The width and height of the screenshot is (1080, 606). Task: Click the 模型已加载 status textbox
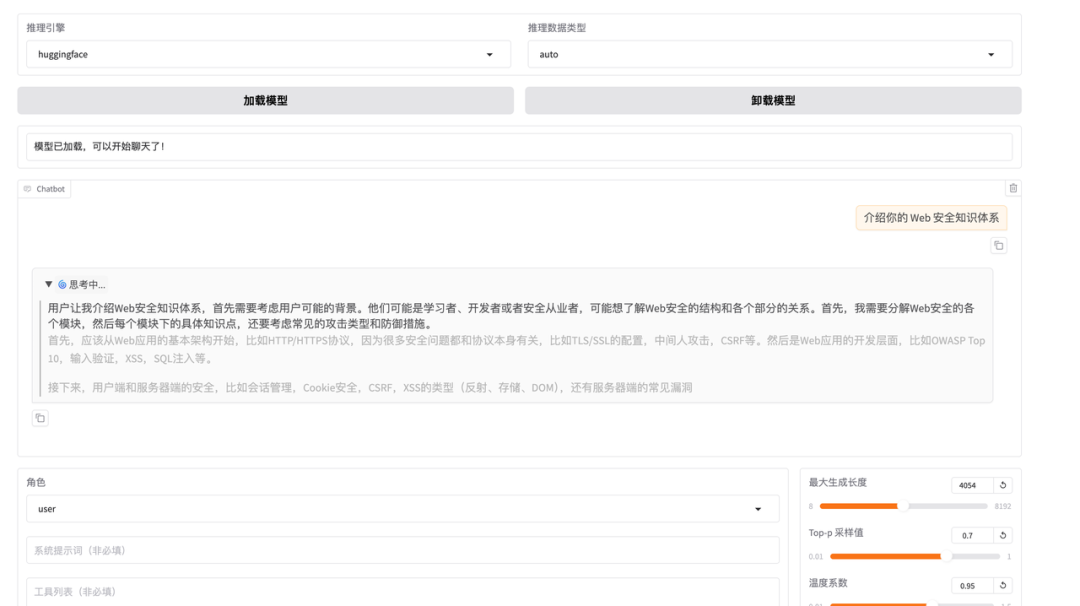pyautogui.click(x=519, y=147)
